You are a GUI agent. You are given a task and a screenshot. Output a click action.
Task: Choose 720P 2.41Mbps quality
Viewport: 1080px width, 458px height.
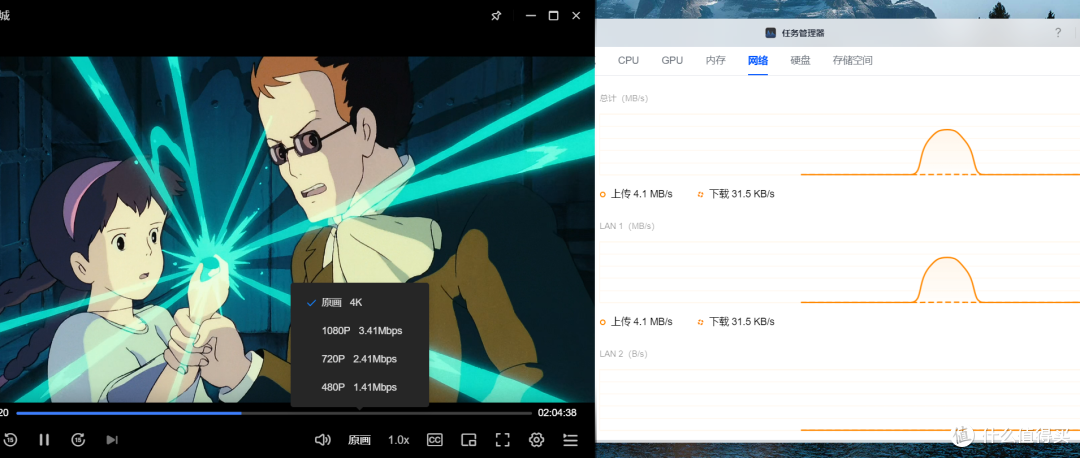click(360, 359)
